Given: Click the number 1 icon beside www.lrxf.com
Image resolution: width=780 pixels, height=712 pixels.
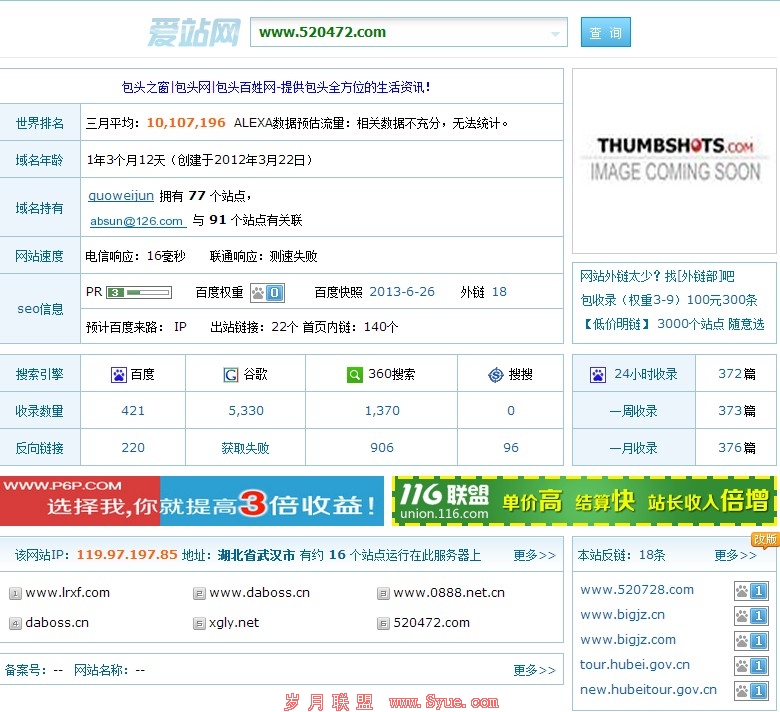Looking at the screenshot, I should pos(15,593).
